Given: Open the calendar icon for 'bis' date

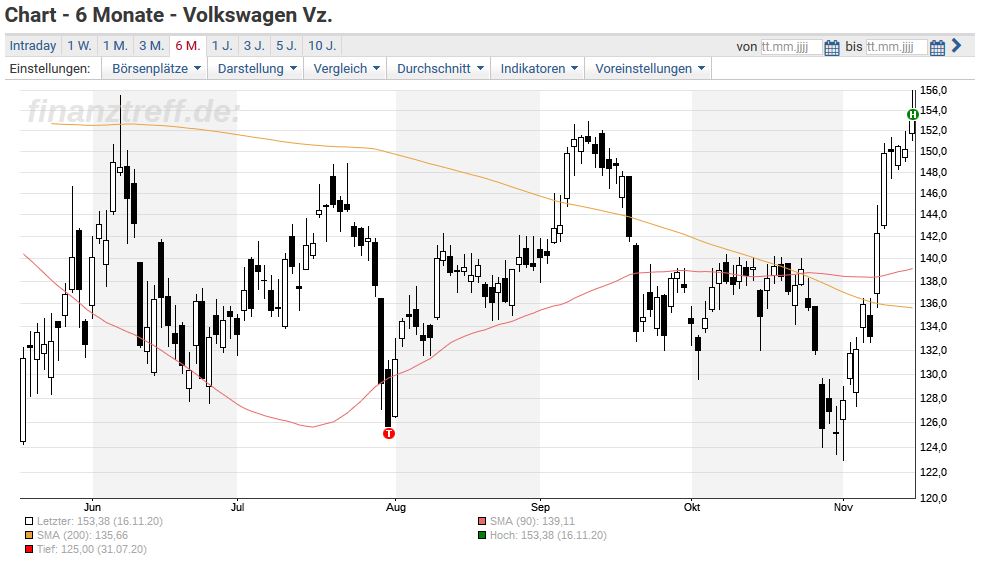Looking at the screenshot, I should (937, 48).
